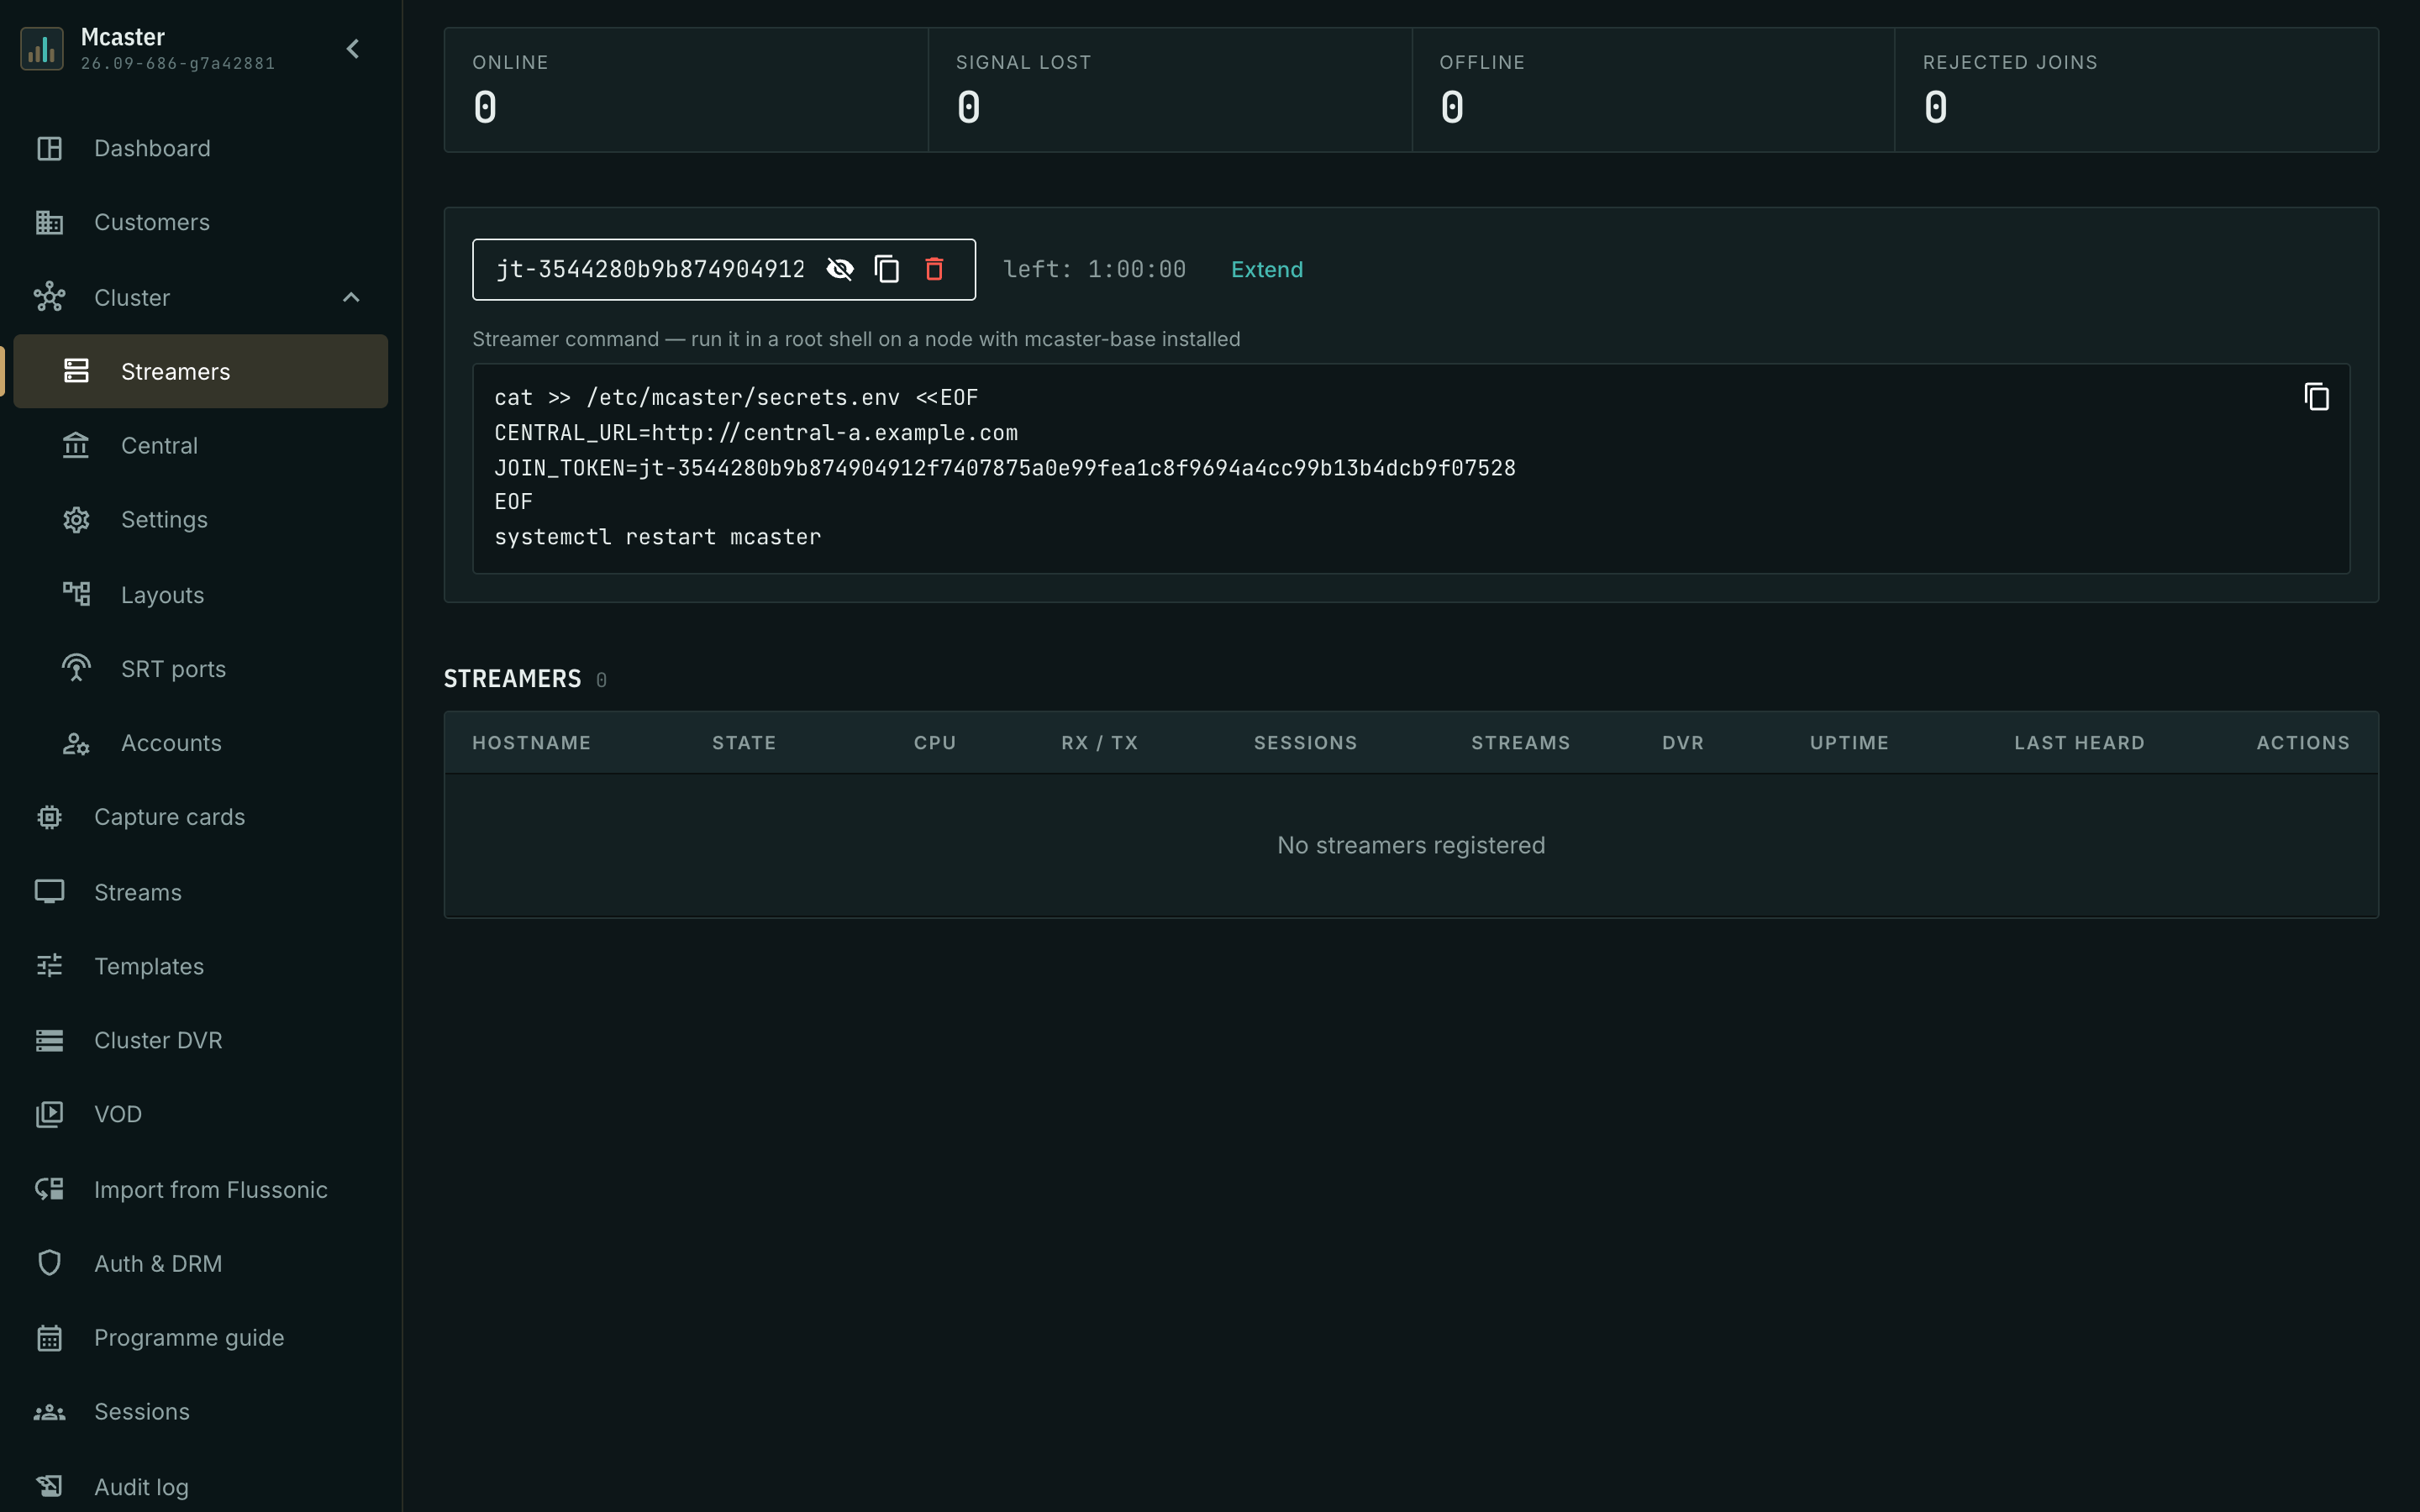
Task: Click the 'left: 1:00:00' timer text
Action: click(1094, 269)
